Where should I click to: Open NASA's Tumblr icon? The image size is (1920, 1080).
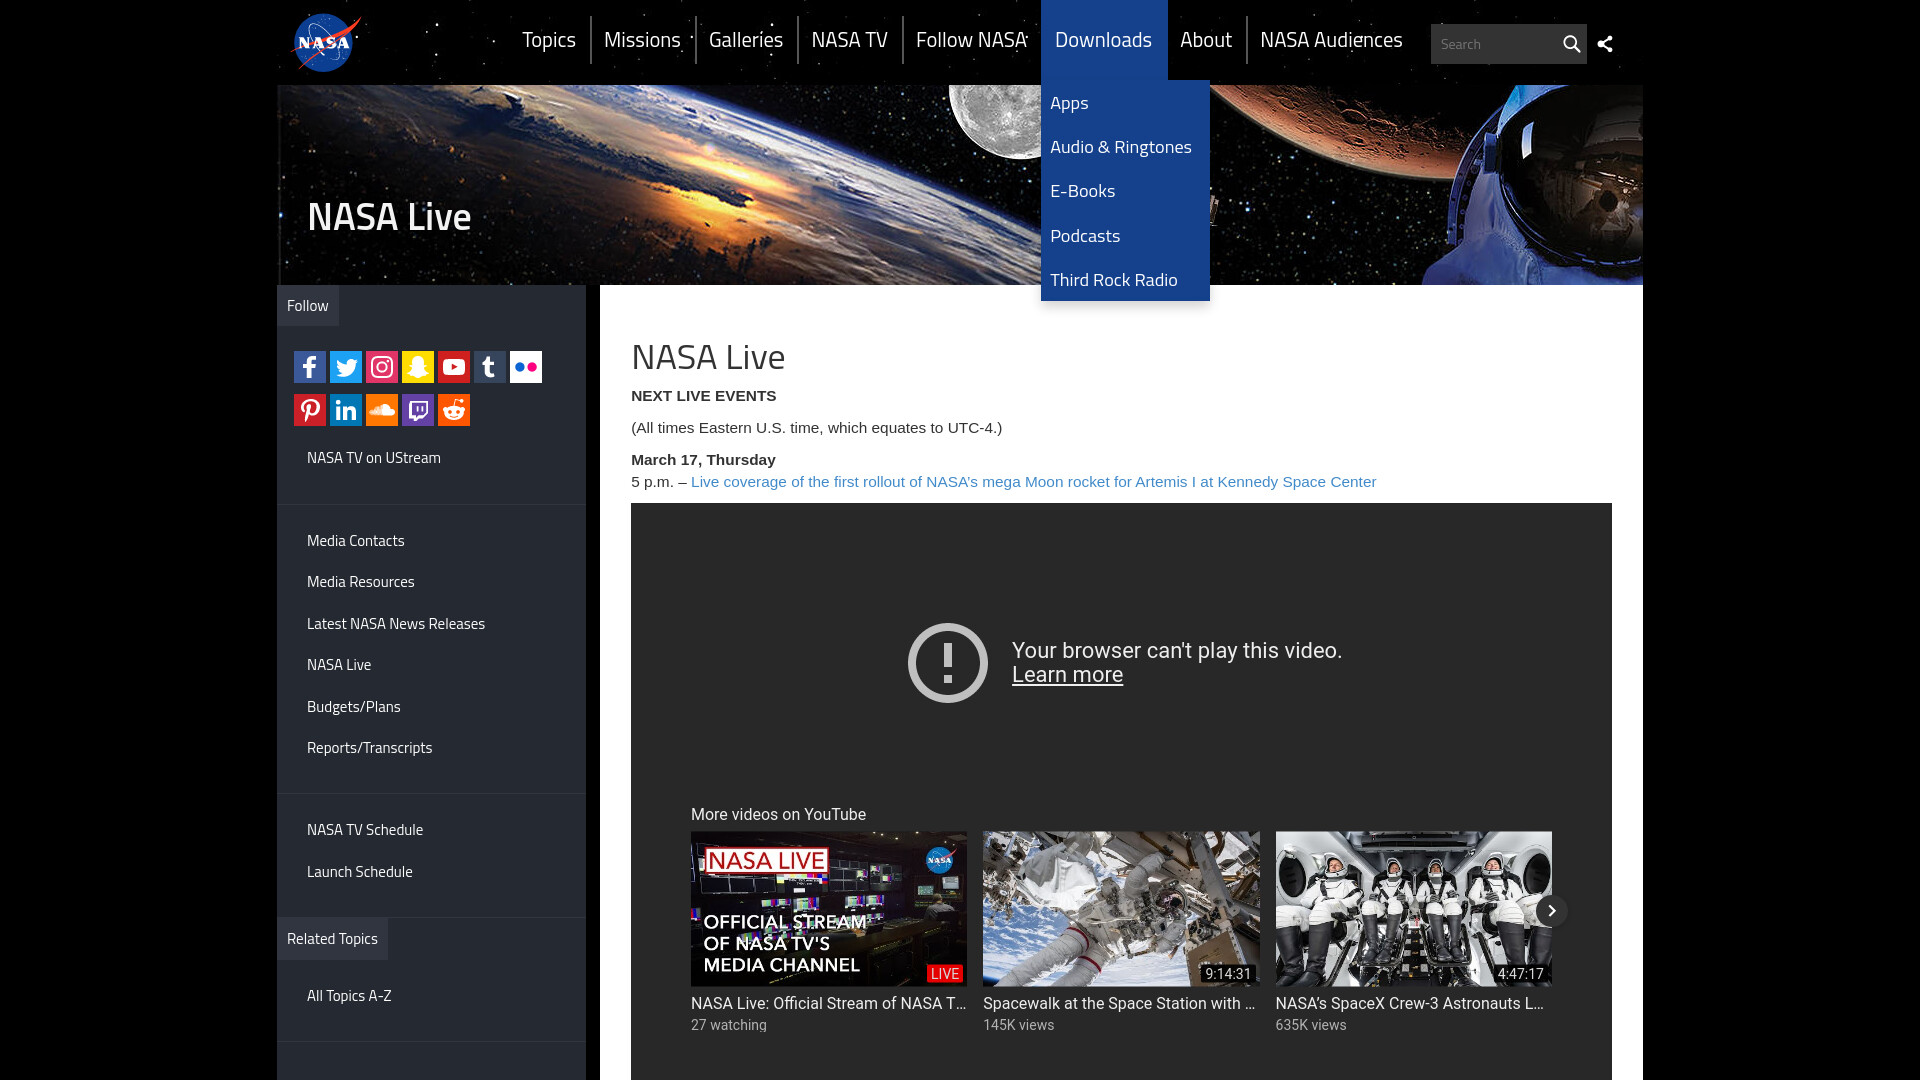(490, 367)
